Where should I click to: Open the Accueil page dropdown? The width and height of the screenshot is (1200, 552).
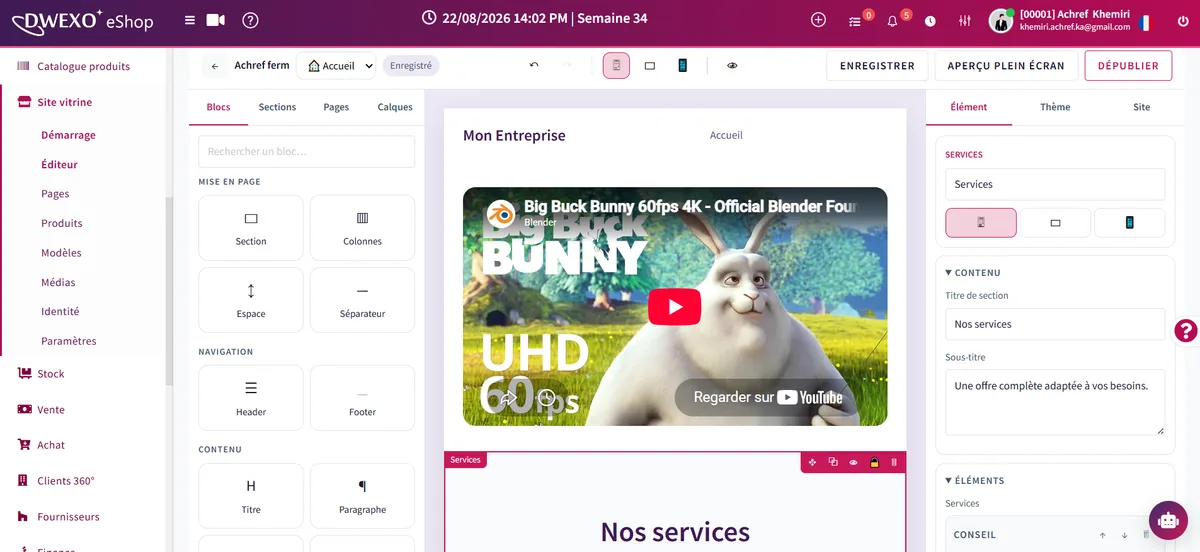336,66
